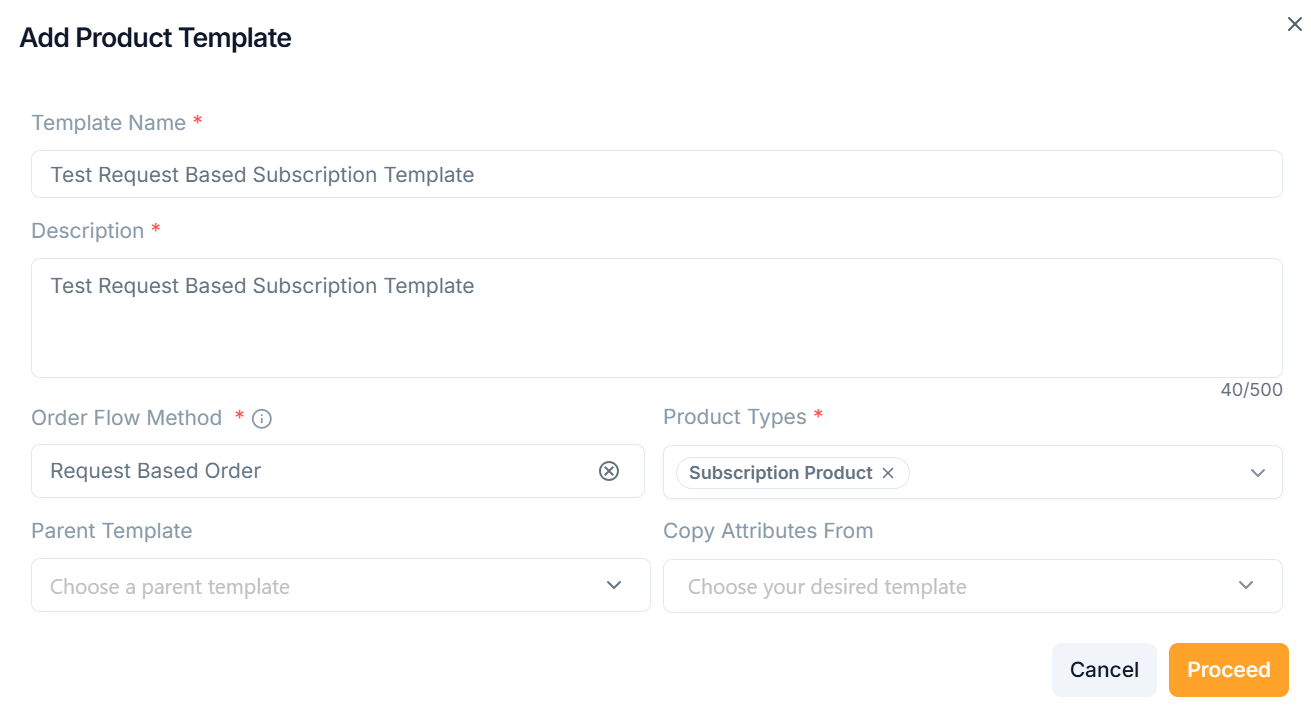The height and width of the screenshot is (709, 1311).
Task: Click the Template Name field label
Action: (x=109, y=123)
